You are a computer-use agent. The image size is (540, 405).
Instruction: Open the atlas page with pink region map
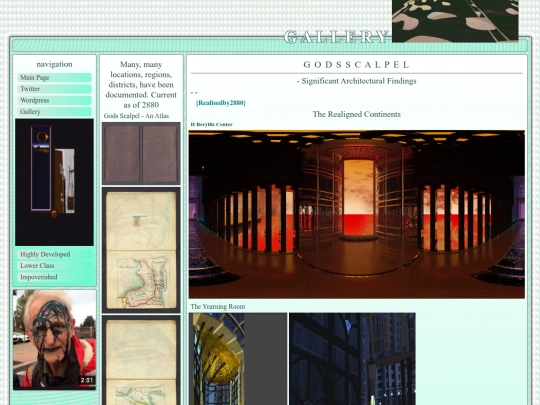tap(141, 250)
